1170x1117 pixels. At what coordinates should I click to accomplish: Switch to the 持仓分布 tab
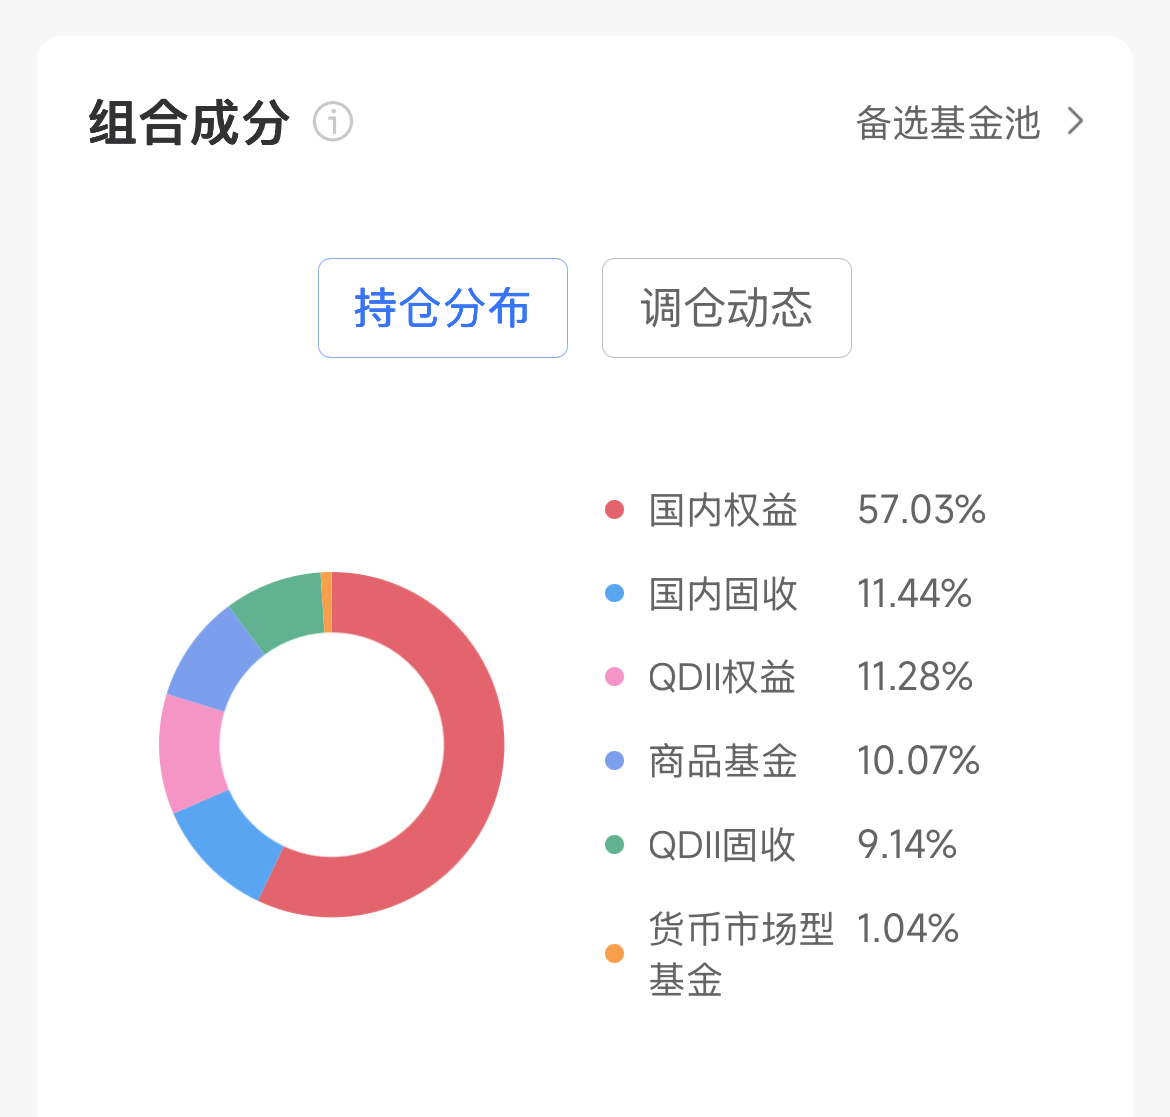442,308
